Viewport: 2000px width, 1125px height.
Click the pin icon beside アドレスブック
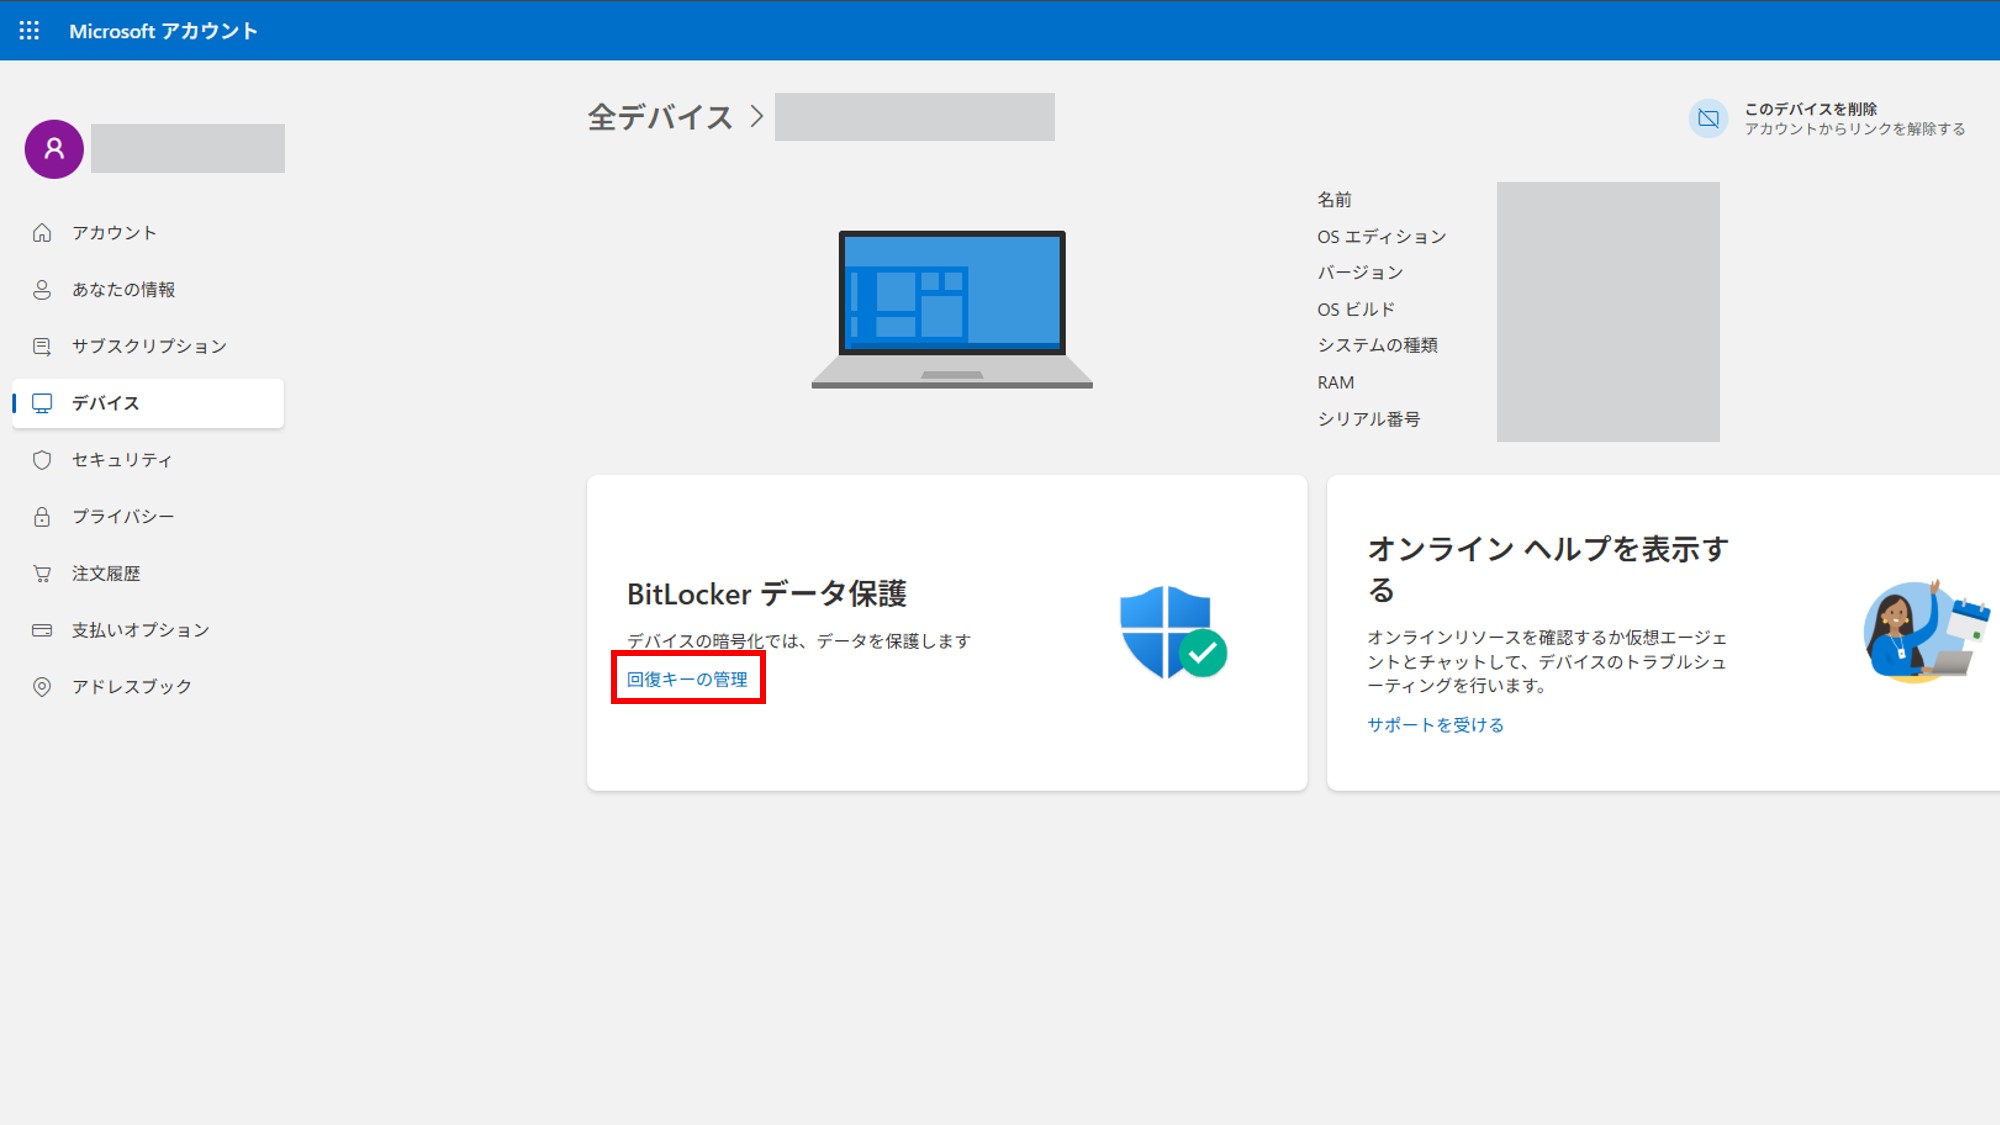[x=42, y=687]
